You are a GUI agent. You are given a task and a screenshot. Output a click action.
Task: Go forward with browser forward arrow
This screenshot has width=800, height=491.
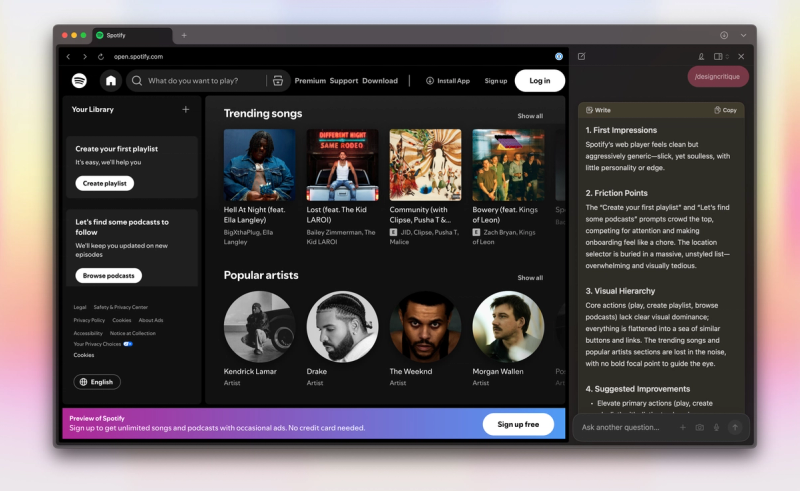[x=85, y=57]
